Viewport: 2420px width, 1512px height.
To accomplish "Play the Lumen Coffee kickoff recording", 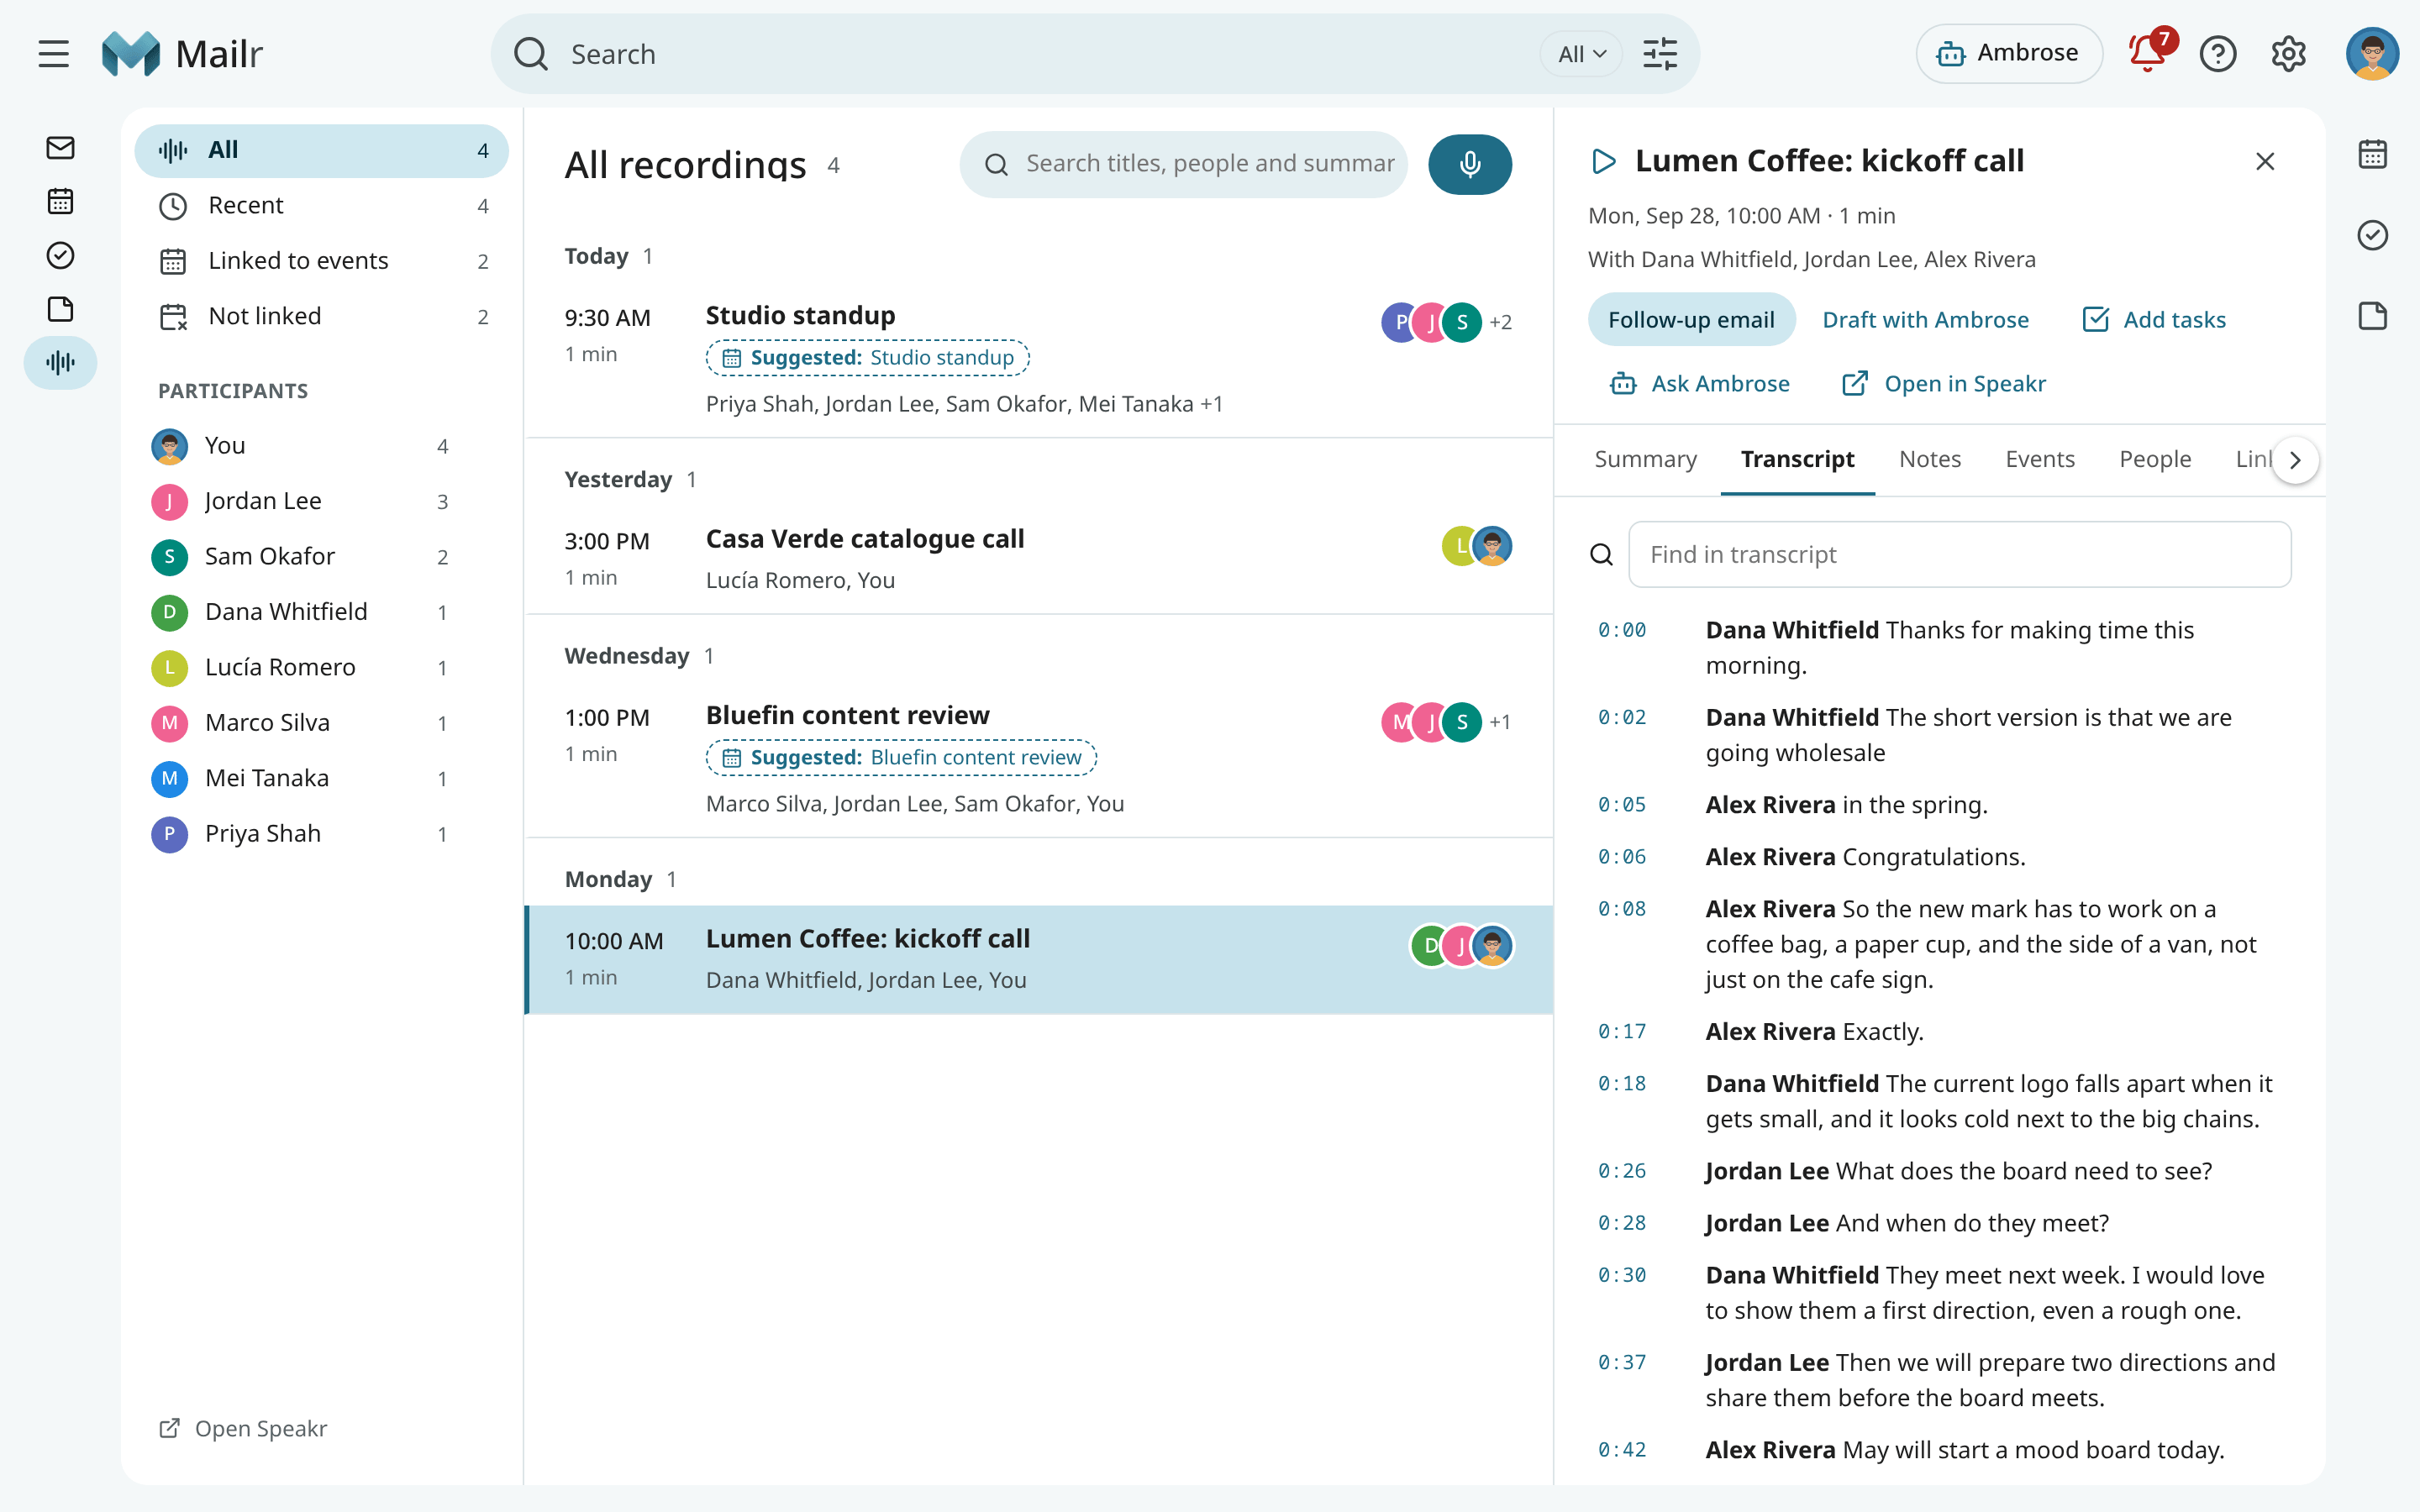I will pos(1604,161).
